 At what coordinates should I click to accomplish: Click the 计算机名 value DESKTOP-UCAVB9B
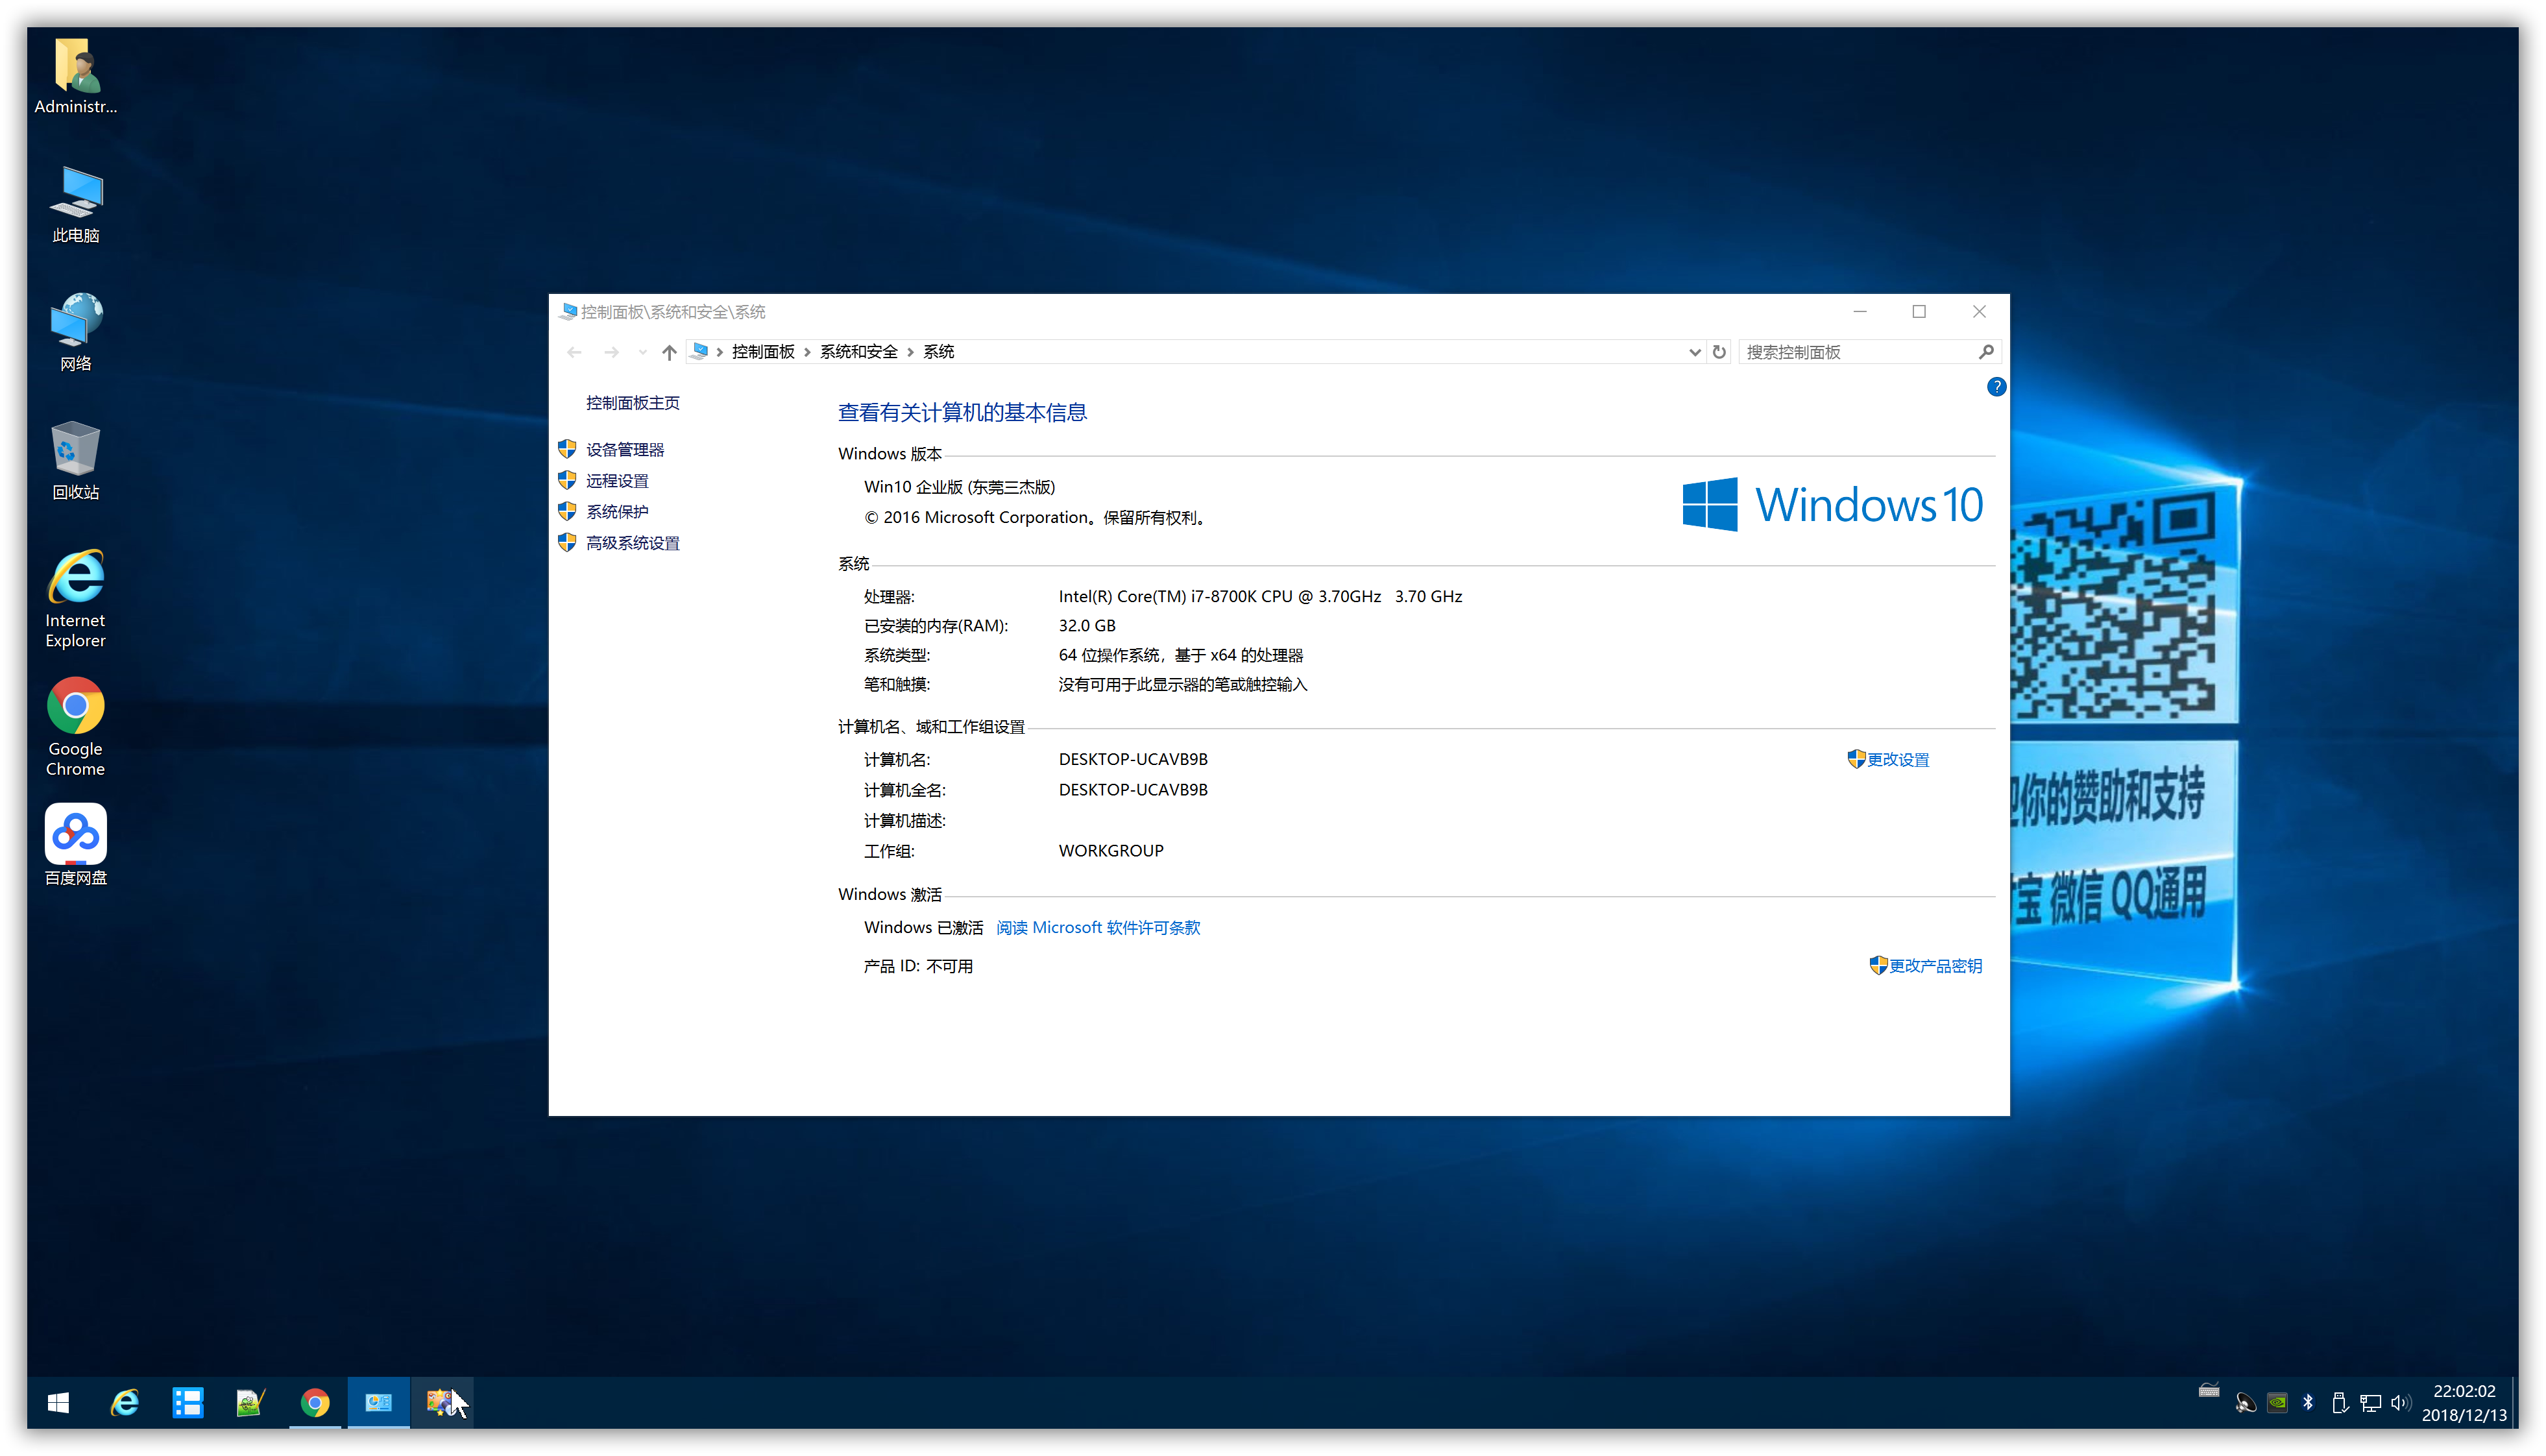pyautogui.click(x=1133, y=760)
